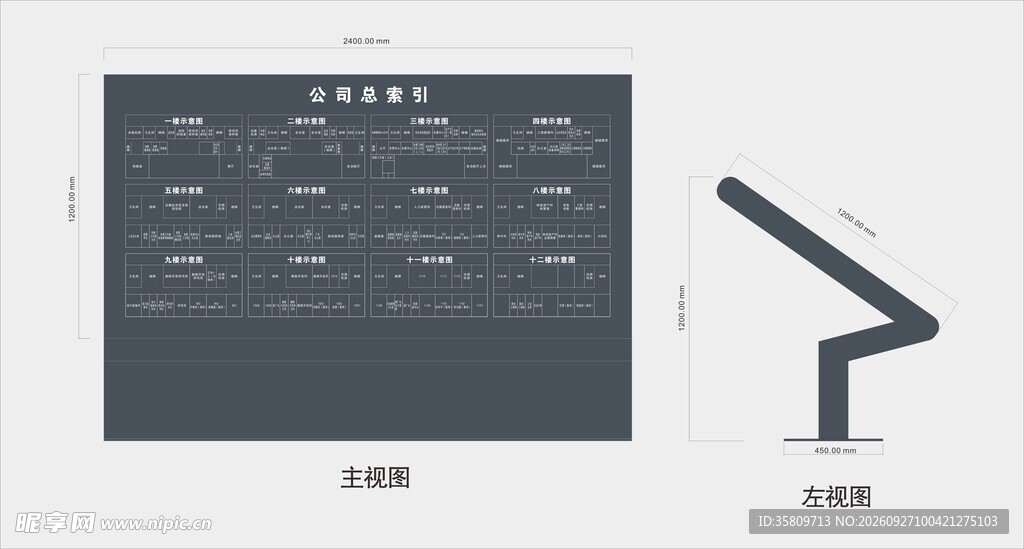The image size is (1024, 549).
Task: Click the 六楼示意图 heading
Action: click(x=306, y=191)
